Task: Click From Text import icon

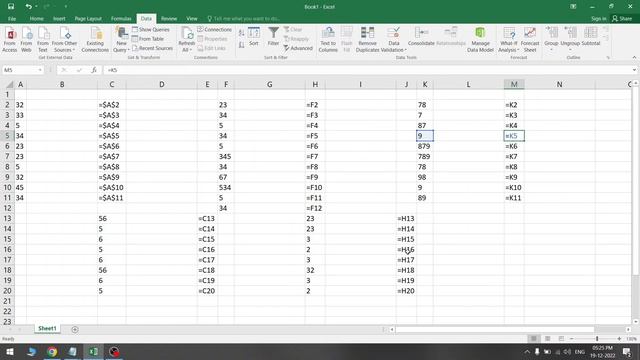Action: [x=43, y=40]
